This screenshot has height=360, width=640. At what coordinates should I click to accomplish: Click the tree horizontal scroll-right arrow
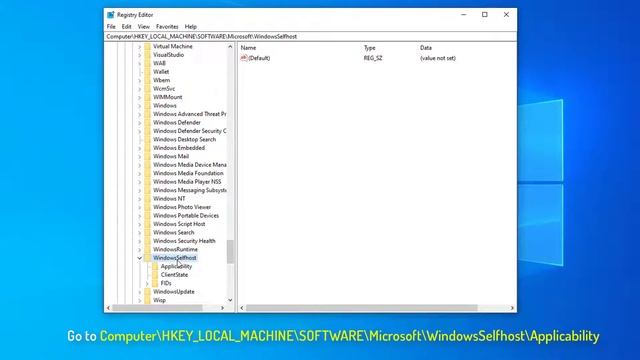(222, 308)
